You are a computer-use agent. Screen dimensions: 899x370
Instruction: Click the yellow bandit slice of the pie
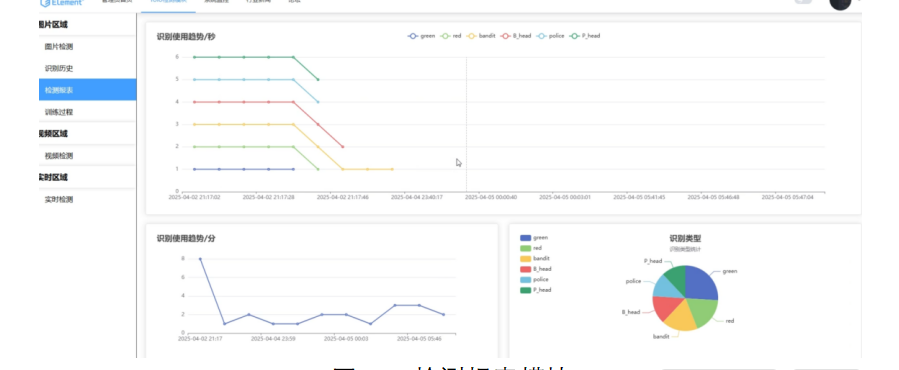(681, 317)
